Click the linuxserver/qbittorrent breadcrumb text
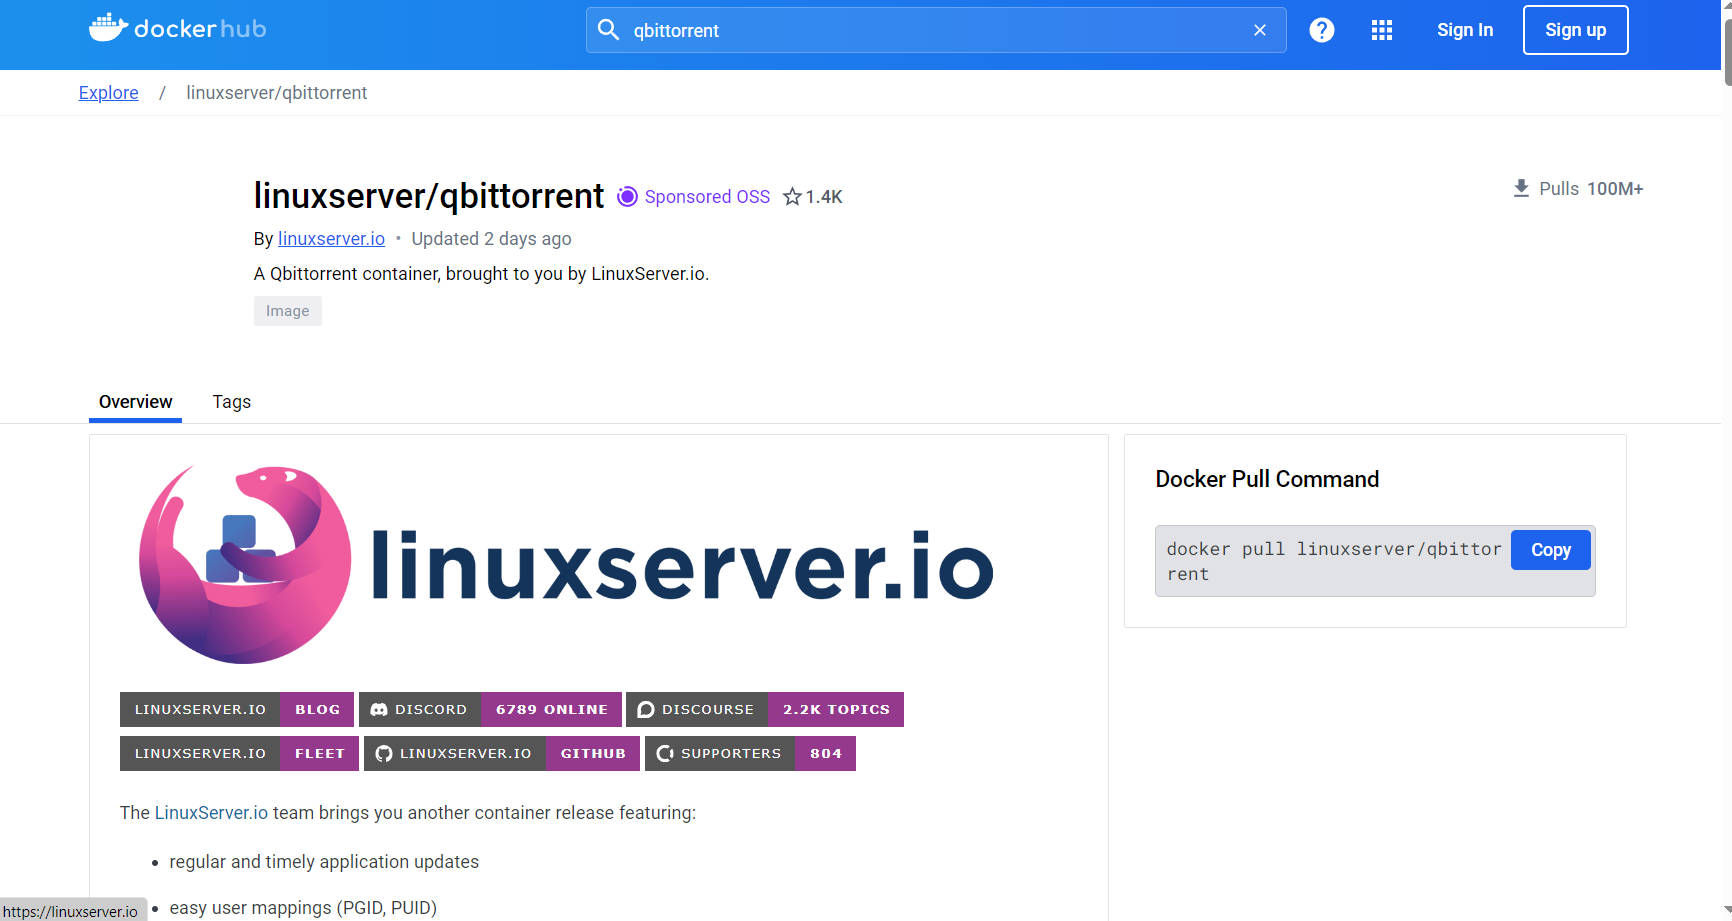The width and height of the screenshot is (1732, 921). [x=277, y=93]
